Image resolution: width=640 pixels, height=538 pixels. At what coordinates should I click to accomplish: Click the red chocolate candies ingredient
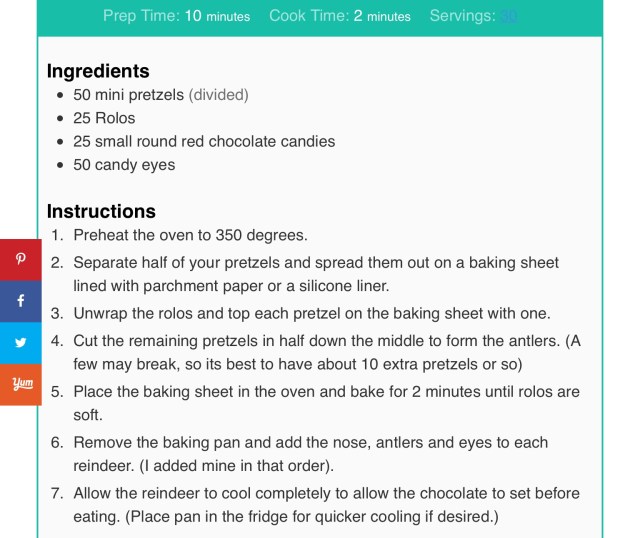(204, 141)
